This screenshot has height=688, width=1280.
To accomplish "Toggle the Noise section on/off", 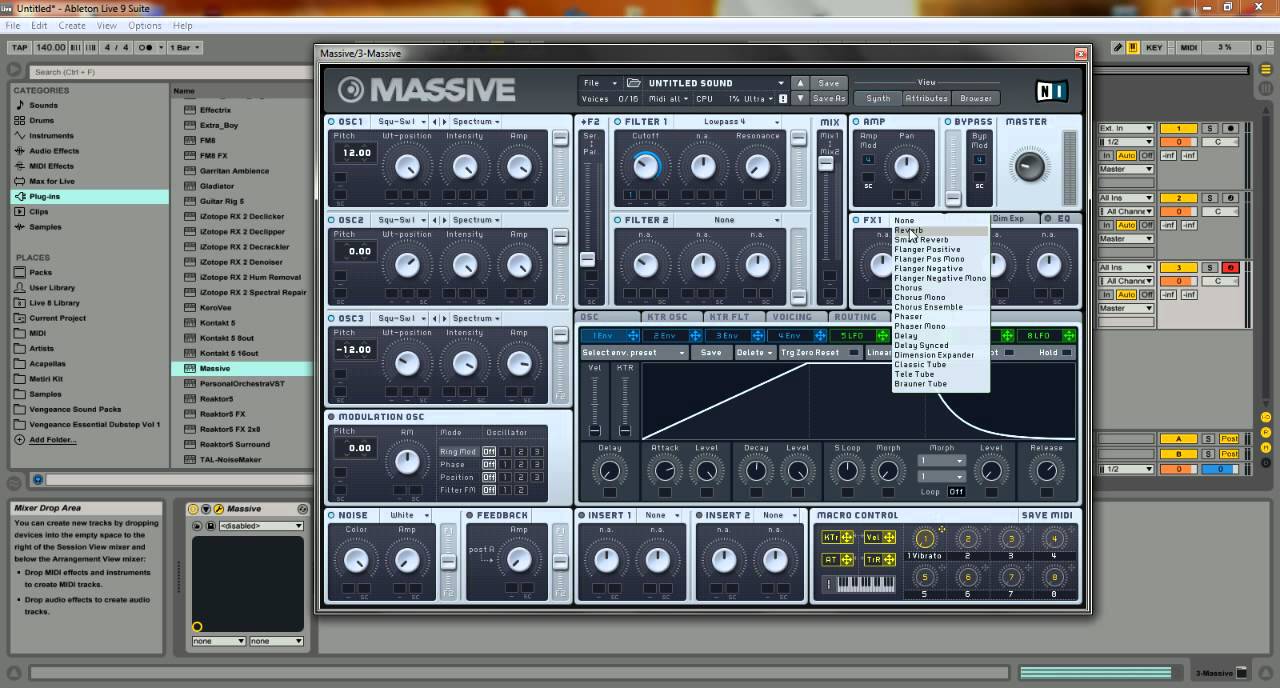I will (x=332, y=516).
